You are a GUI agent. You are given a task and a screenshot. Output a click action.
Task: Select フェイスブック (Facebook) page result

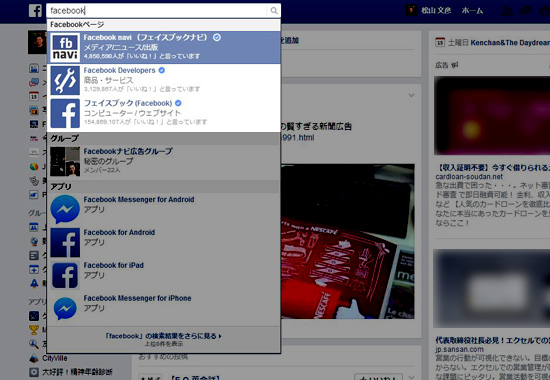pos(164,113)
